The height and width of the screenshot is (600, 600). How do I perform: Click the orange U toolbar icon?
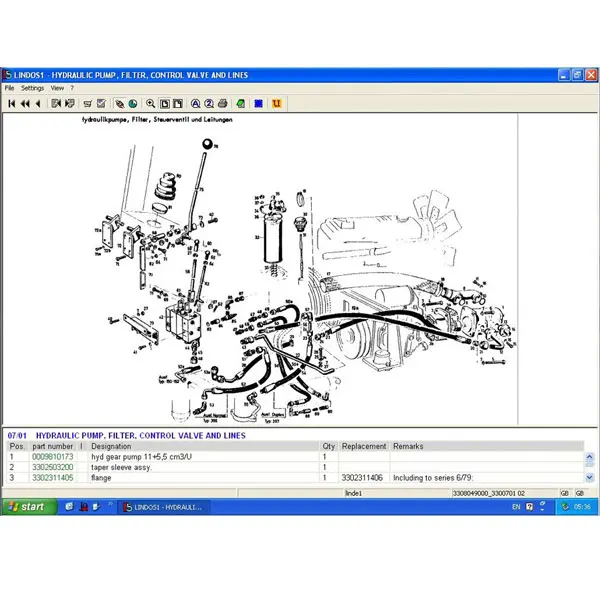point(276,104)
